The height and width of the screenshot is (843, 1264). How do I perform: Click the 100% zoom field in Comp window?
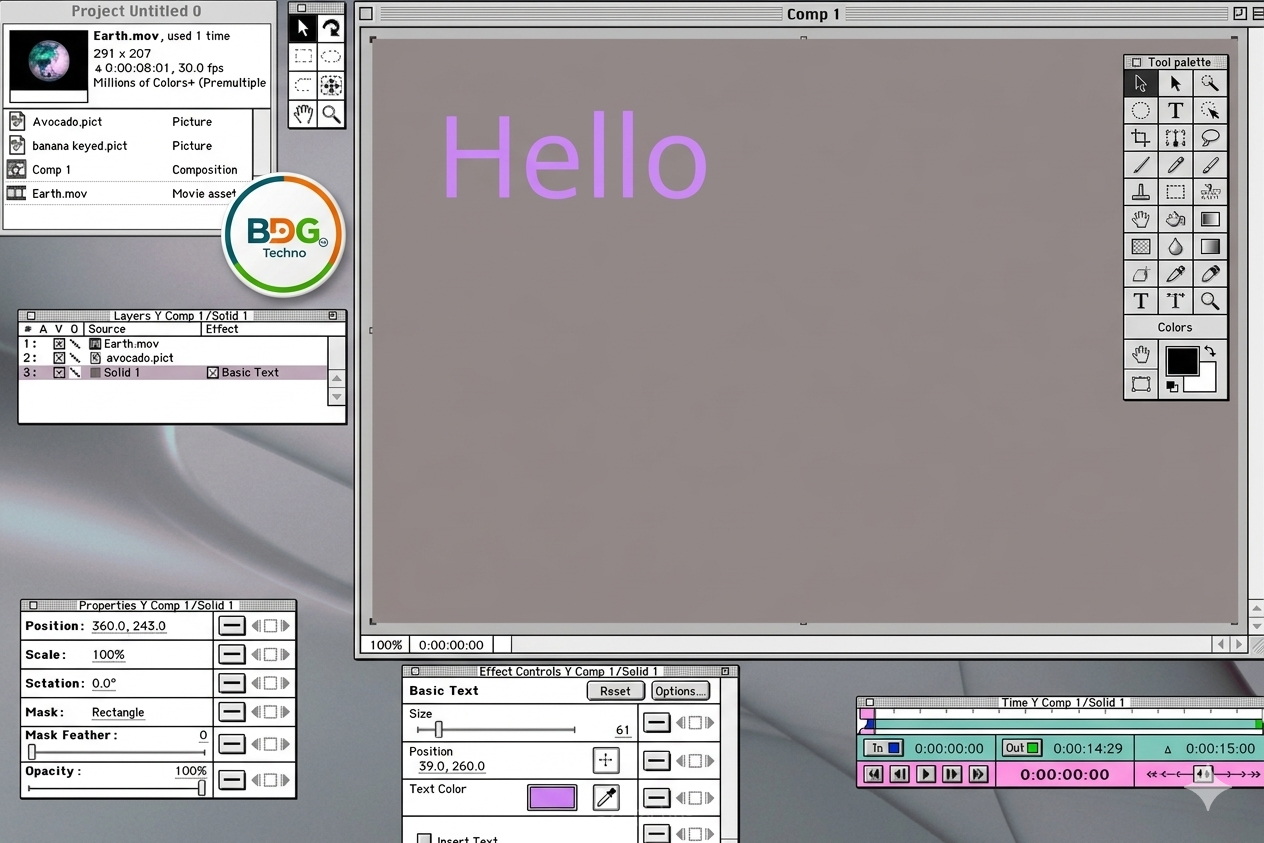[x=386, y=645]
